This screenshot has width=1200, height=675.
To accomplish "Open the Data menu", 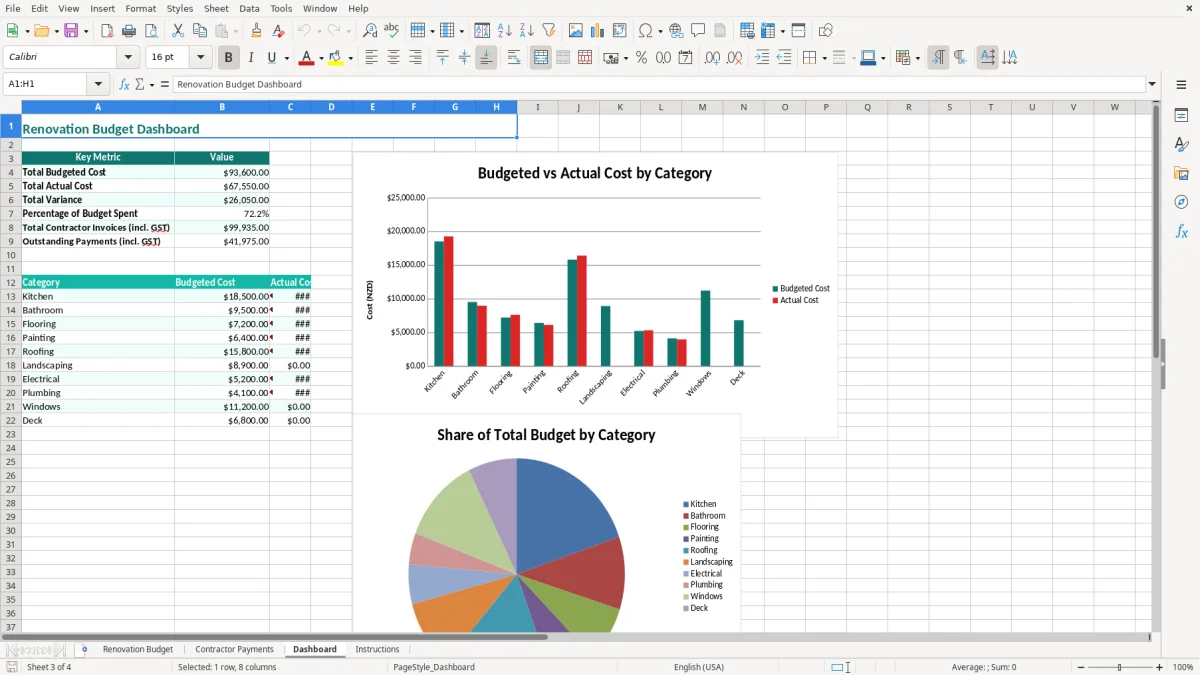I will point(249,8).
